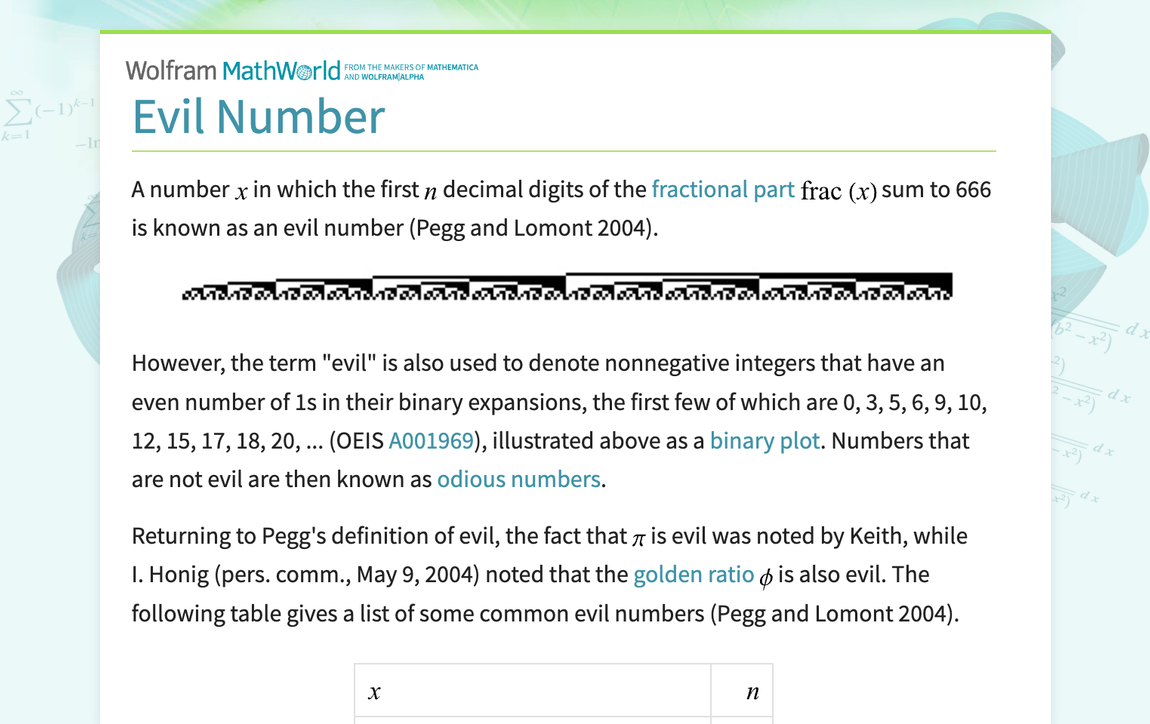This screenshot has height=724, width=1150.
Task: Click the pi symbol in the third paragraph
Action: click(x=638, y=539)
